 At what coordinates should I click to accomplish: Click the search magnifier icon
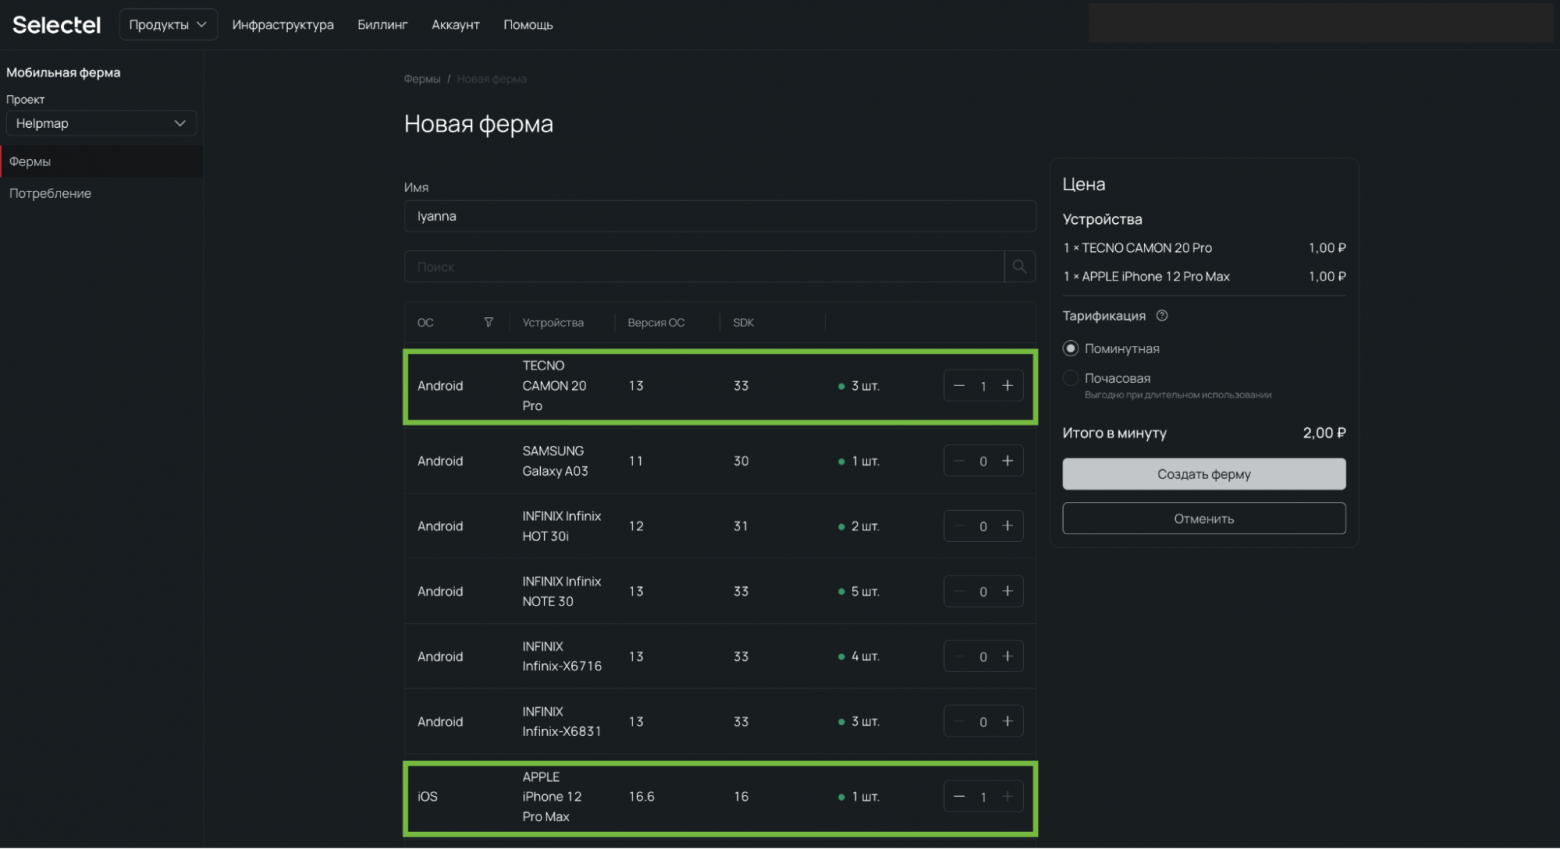pyautogui.click(x=1019, y=267)
